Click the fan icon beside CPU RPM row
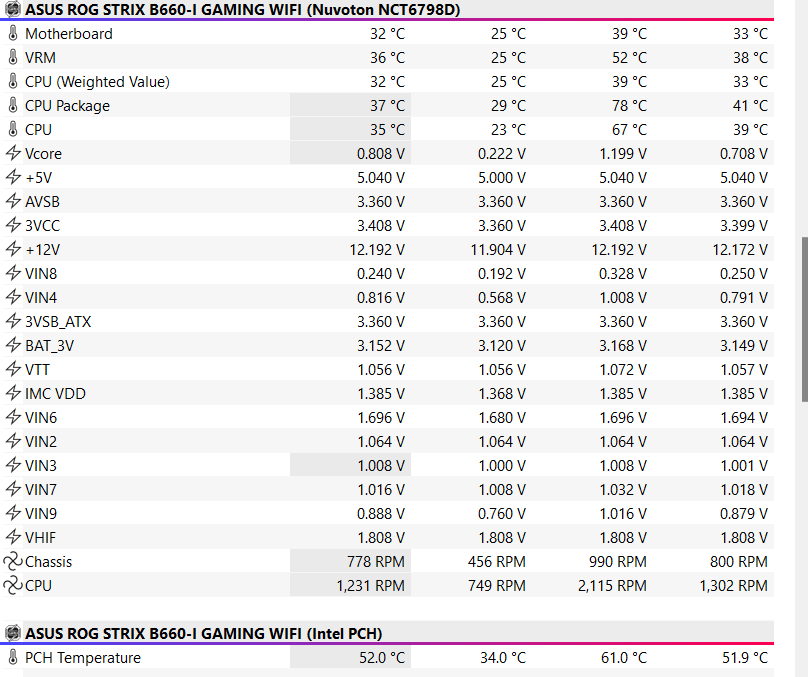This screenshot has height=677, width=808. click(x=13, y=586)
